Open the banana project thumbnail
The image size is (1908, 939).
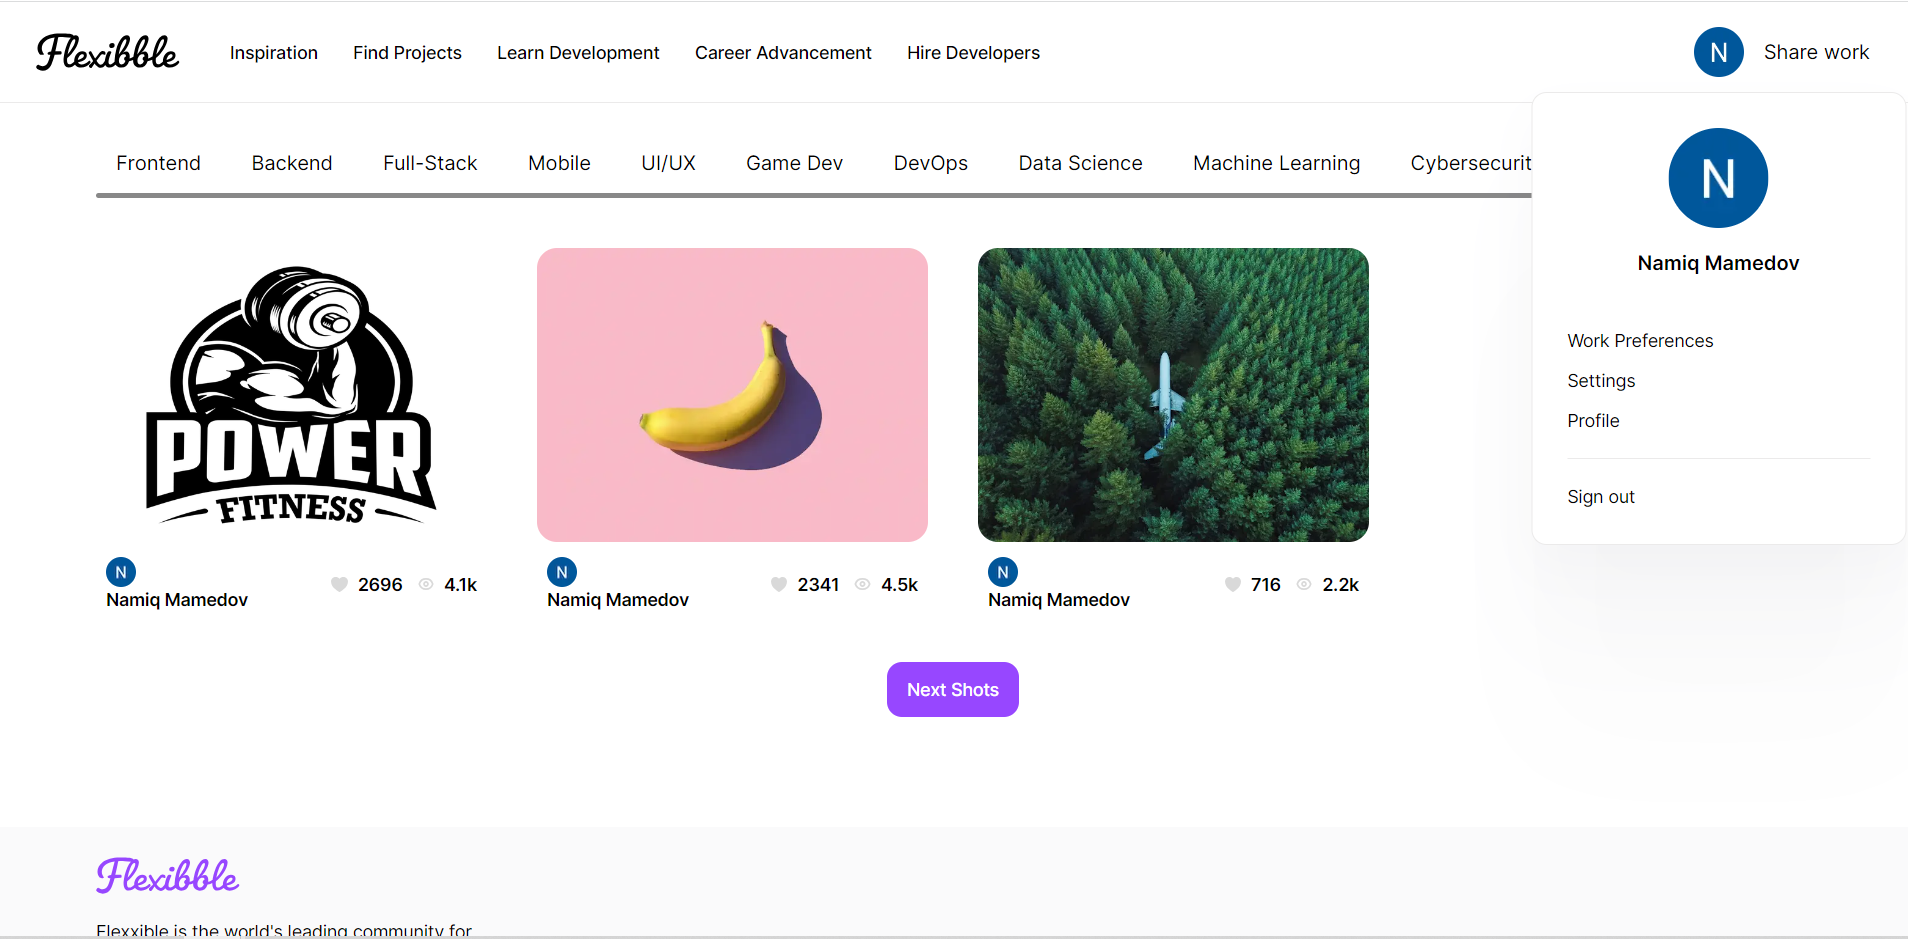tap(732, 395)
